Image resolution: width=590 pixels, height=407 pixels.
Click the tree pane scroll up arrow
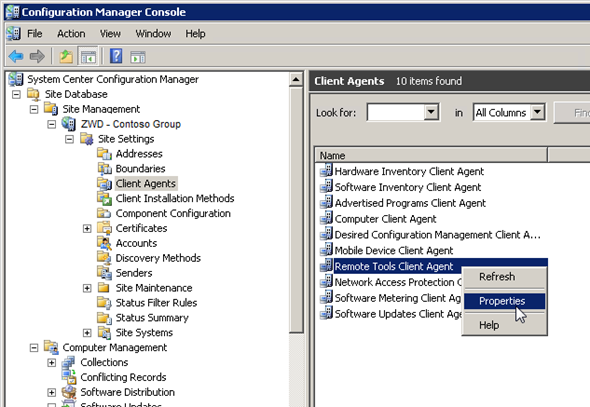(x=296, y=80)
